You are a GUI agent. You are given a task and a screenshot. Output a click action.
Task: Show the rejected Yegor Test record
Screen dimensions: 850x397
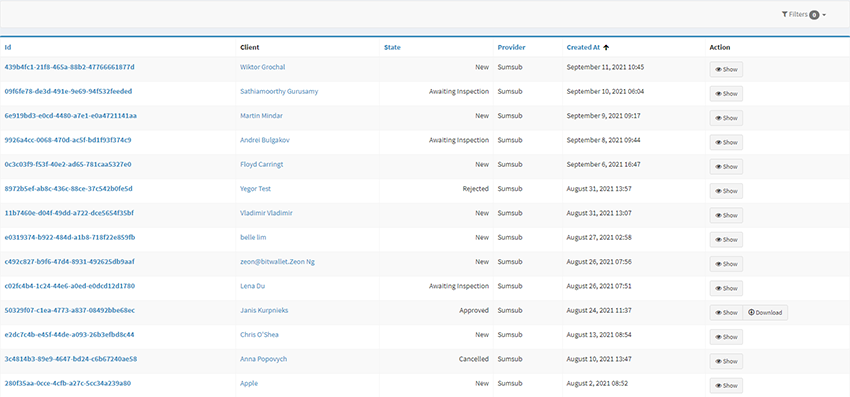pyautogui.click(x=726, y=191)
